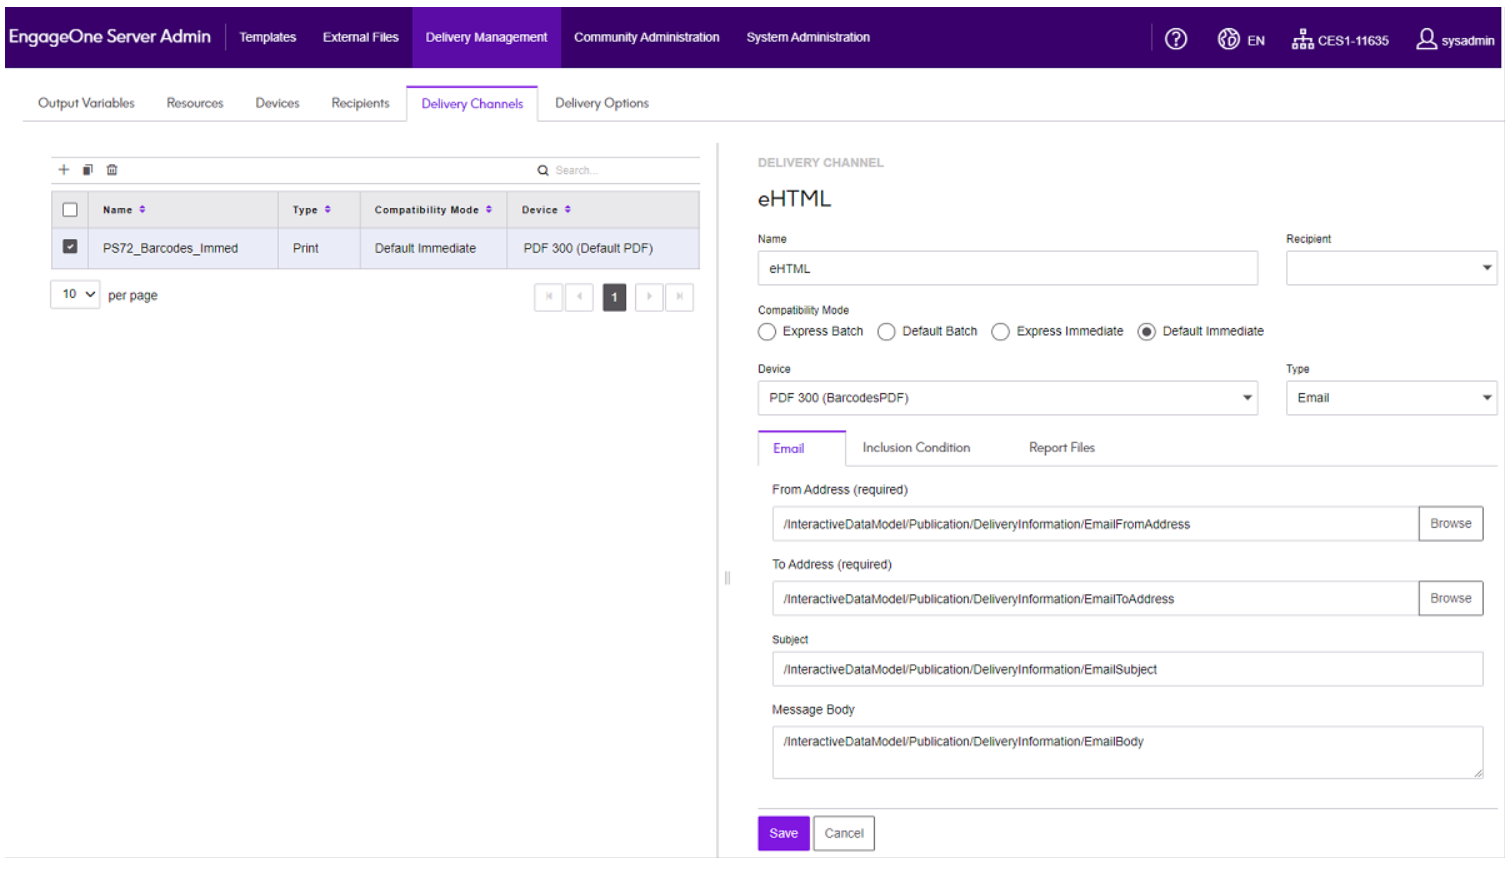Toggle the select-all header checkbox
The width and height of the screenshot is (1508, 870).
[70, 210]
